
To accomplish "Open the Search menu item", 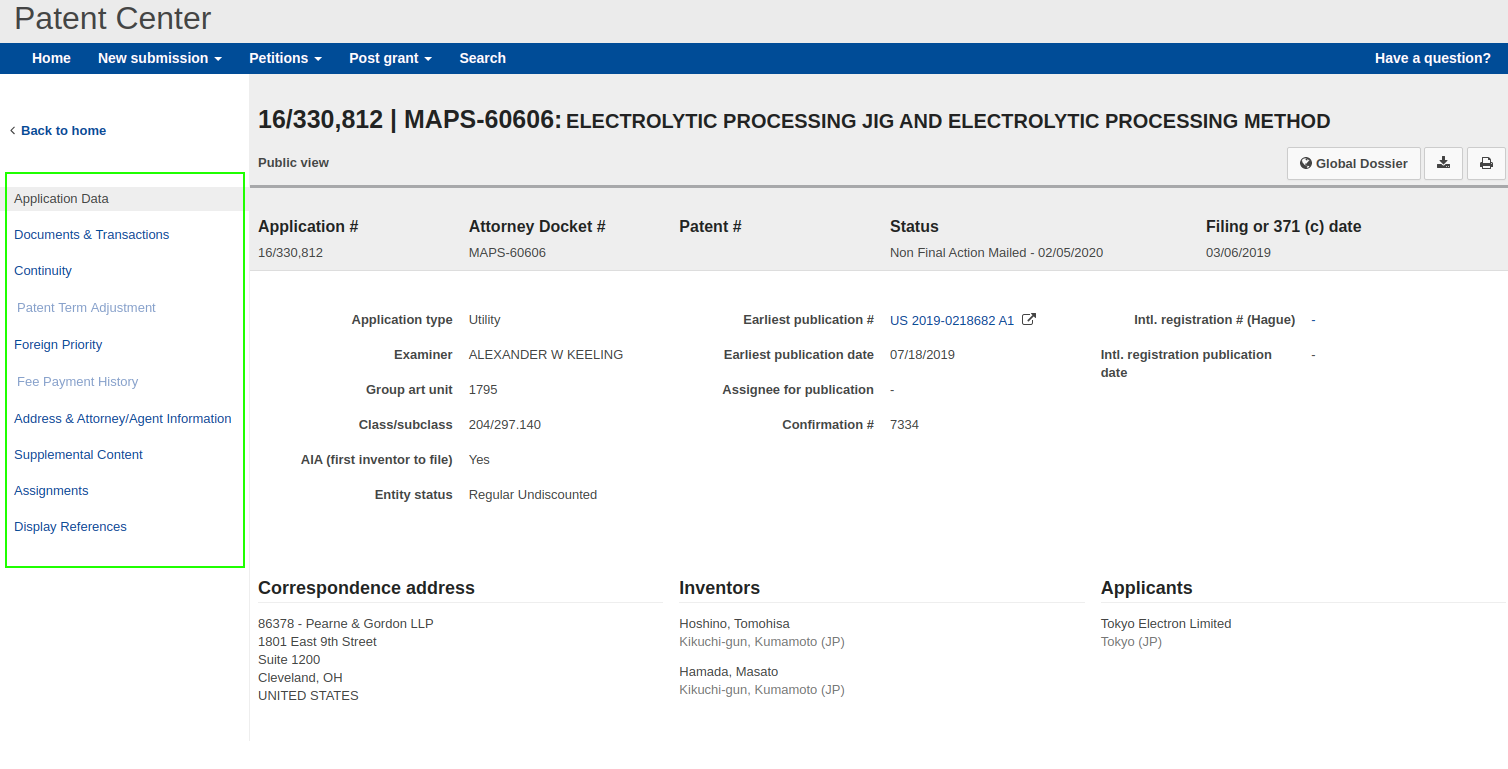I will 482,58.
